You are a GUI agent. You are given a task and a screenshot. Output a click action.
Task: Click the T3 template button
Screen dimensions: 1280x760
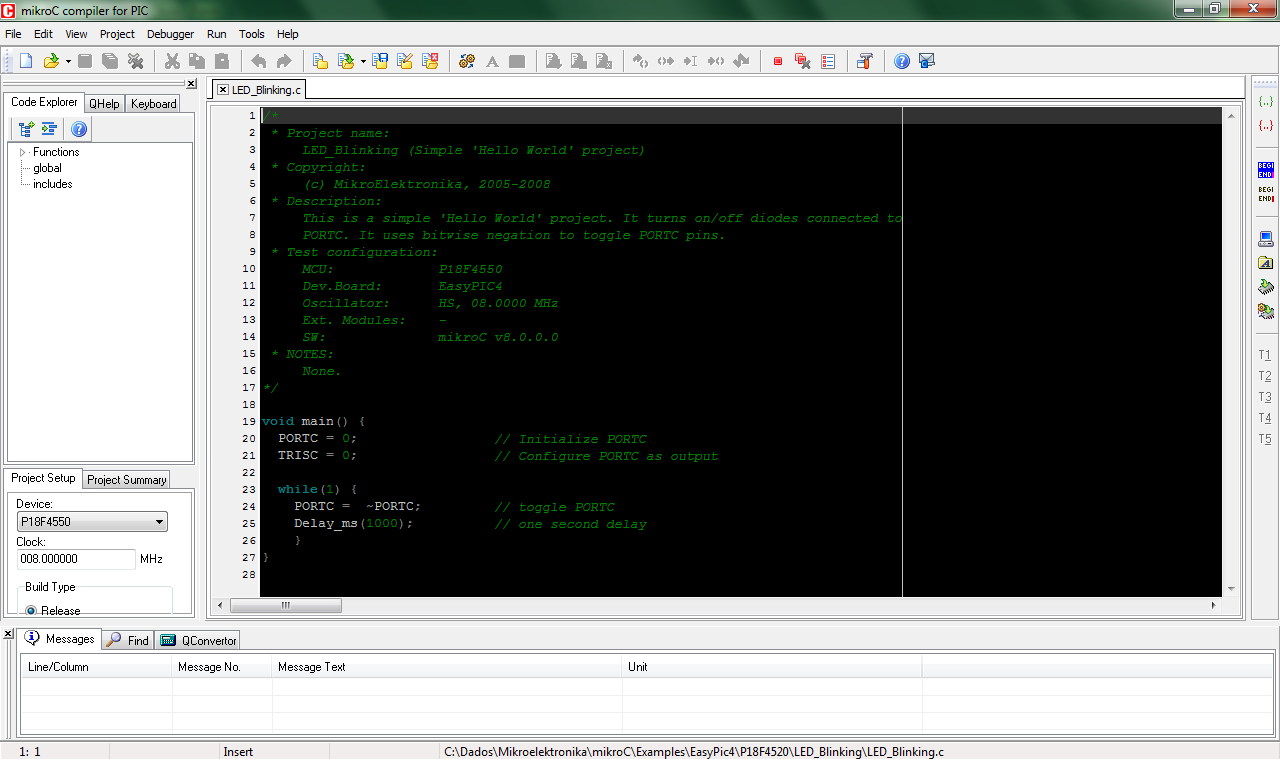[1265, 397]
